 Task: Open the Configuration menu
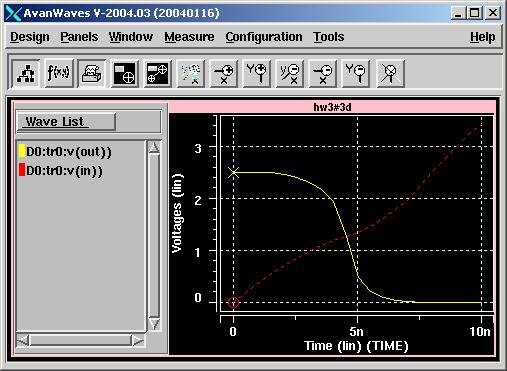click(x=264, y=37)
